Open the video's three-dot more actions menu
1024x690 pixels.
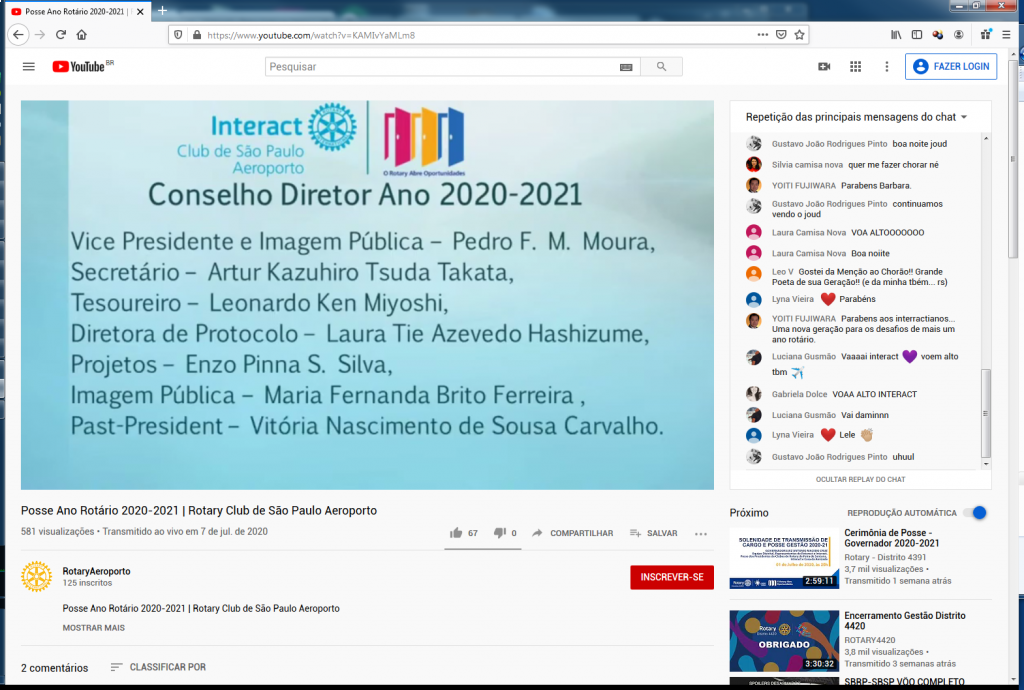click(701, 534)
